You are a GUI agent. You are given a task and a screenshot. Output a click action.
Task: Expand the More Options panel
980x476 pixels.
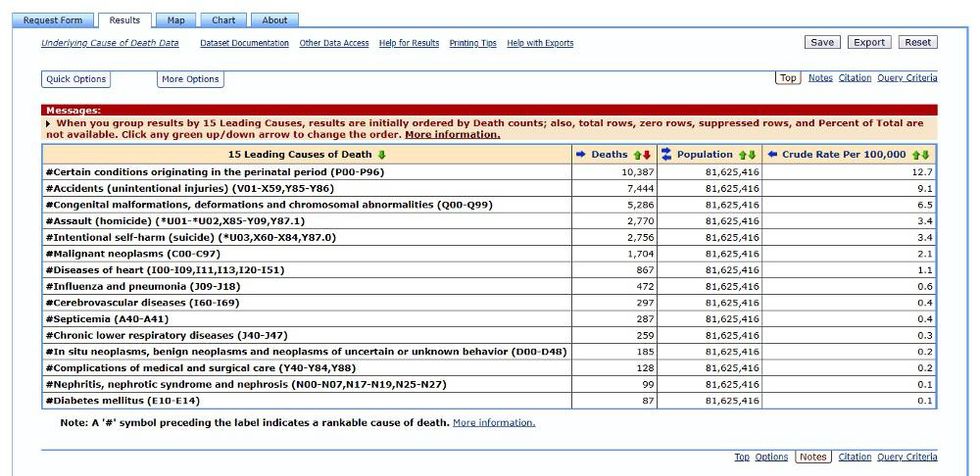[x=190, y=79]
